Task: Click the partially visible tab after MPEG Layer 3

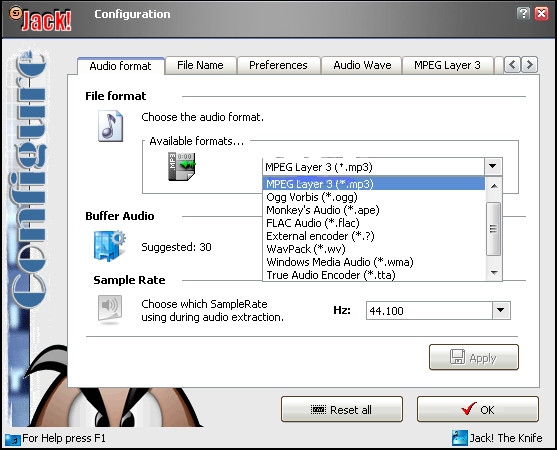Action: tap(499, 65)
